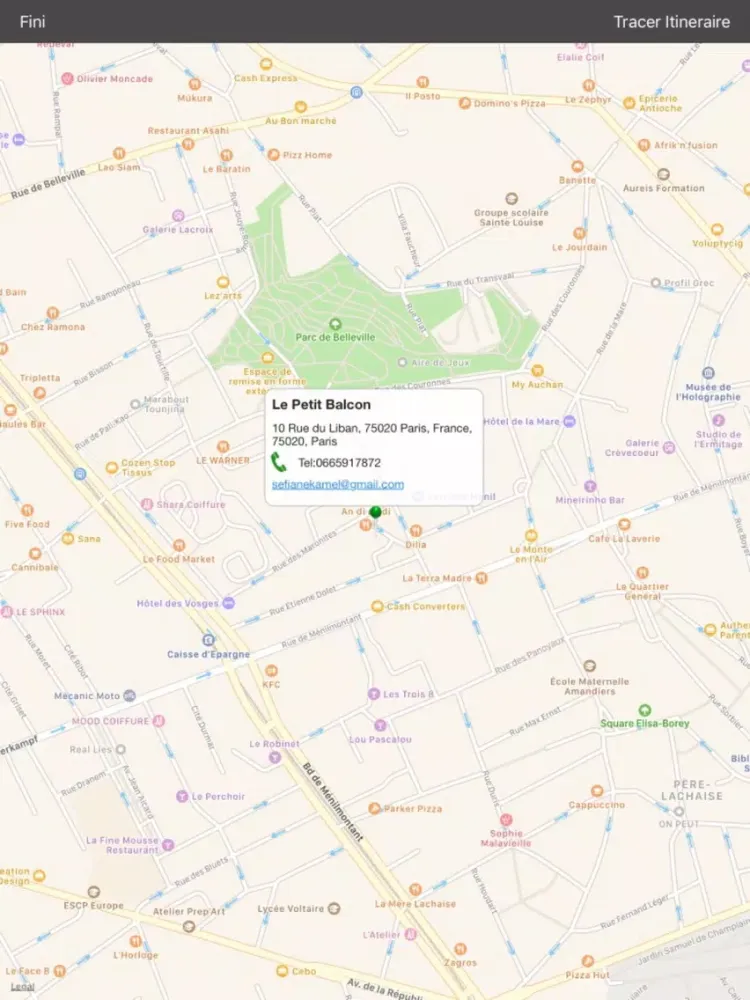Tap the Minelrinho Bar icon
The height and width of the screenshot is (1000, 750).
(590, 486)
